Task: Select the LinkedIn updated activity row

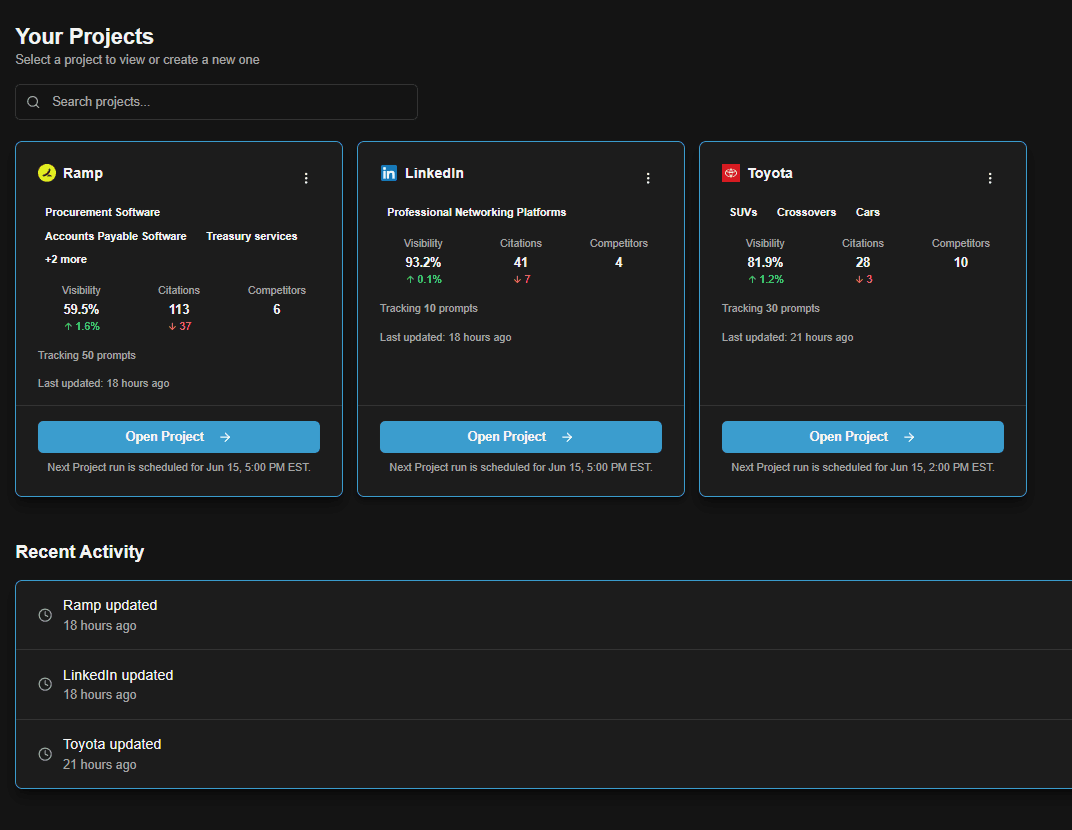Action: [x=544, y=684]
